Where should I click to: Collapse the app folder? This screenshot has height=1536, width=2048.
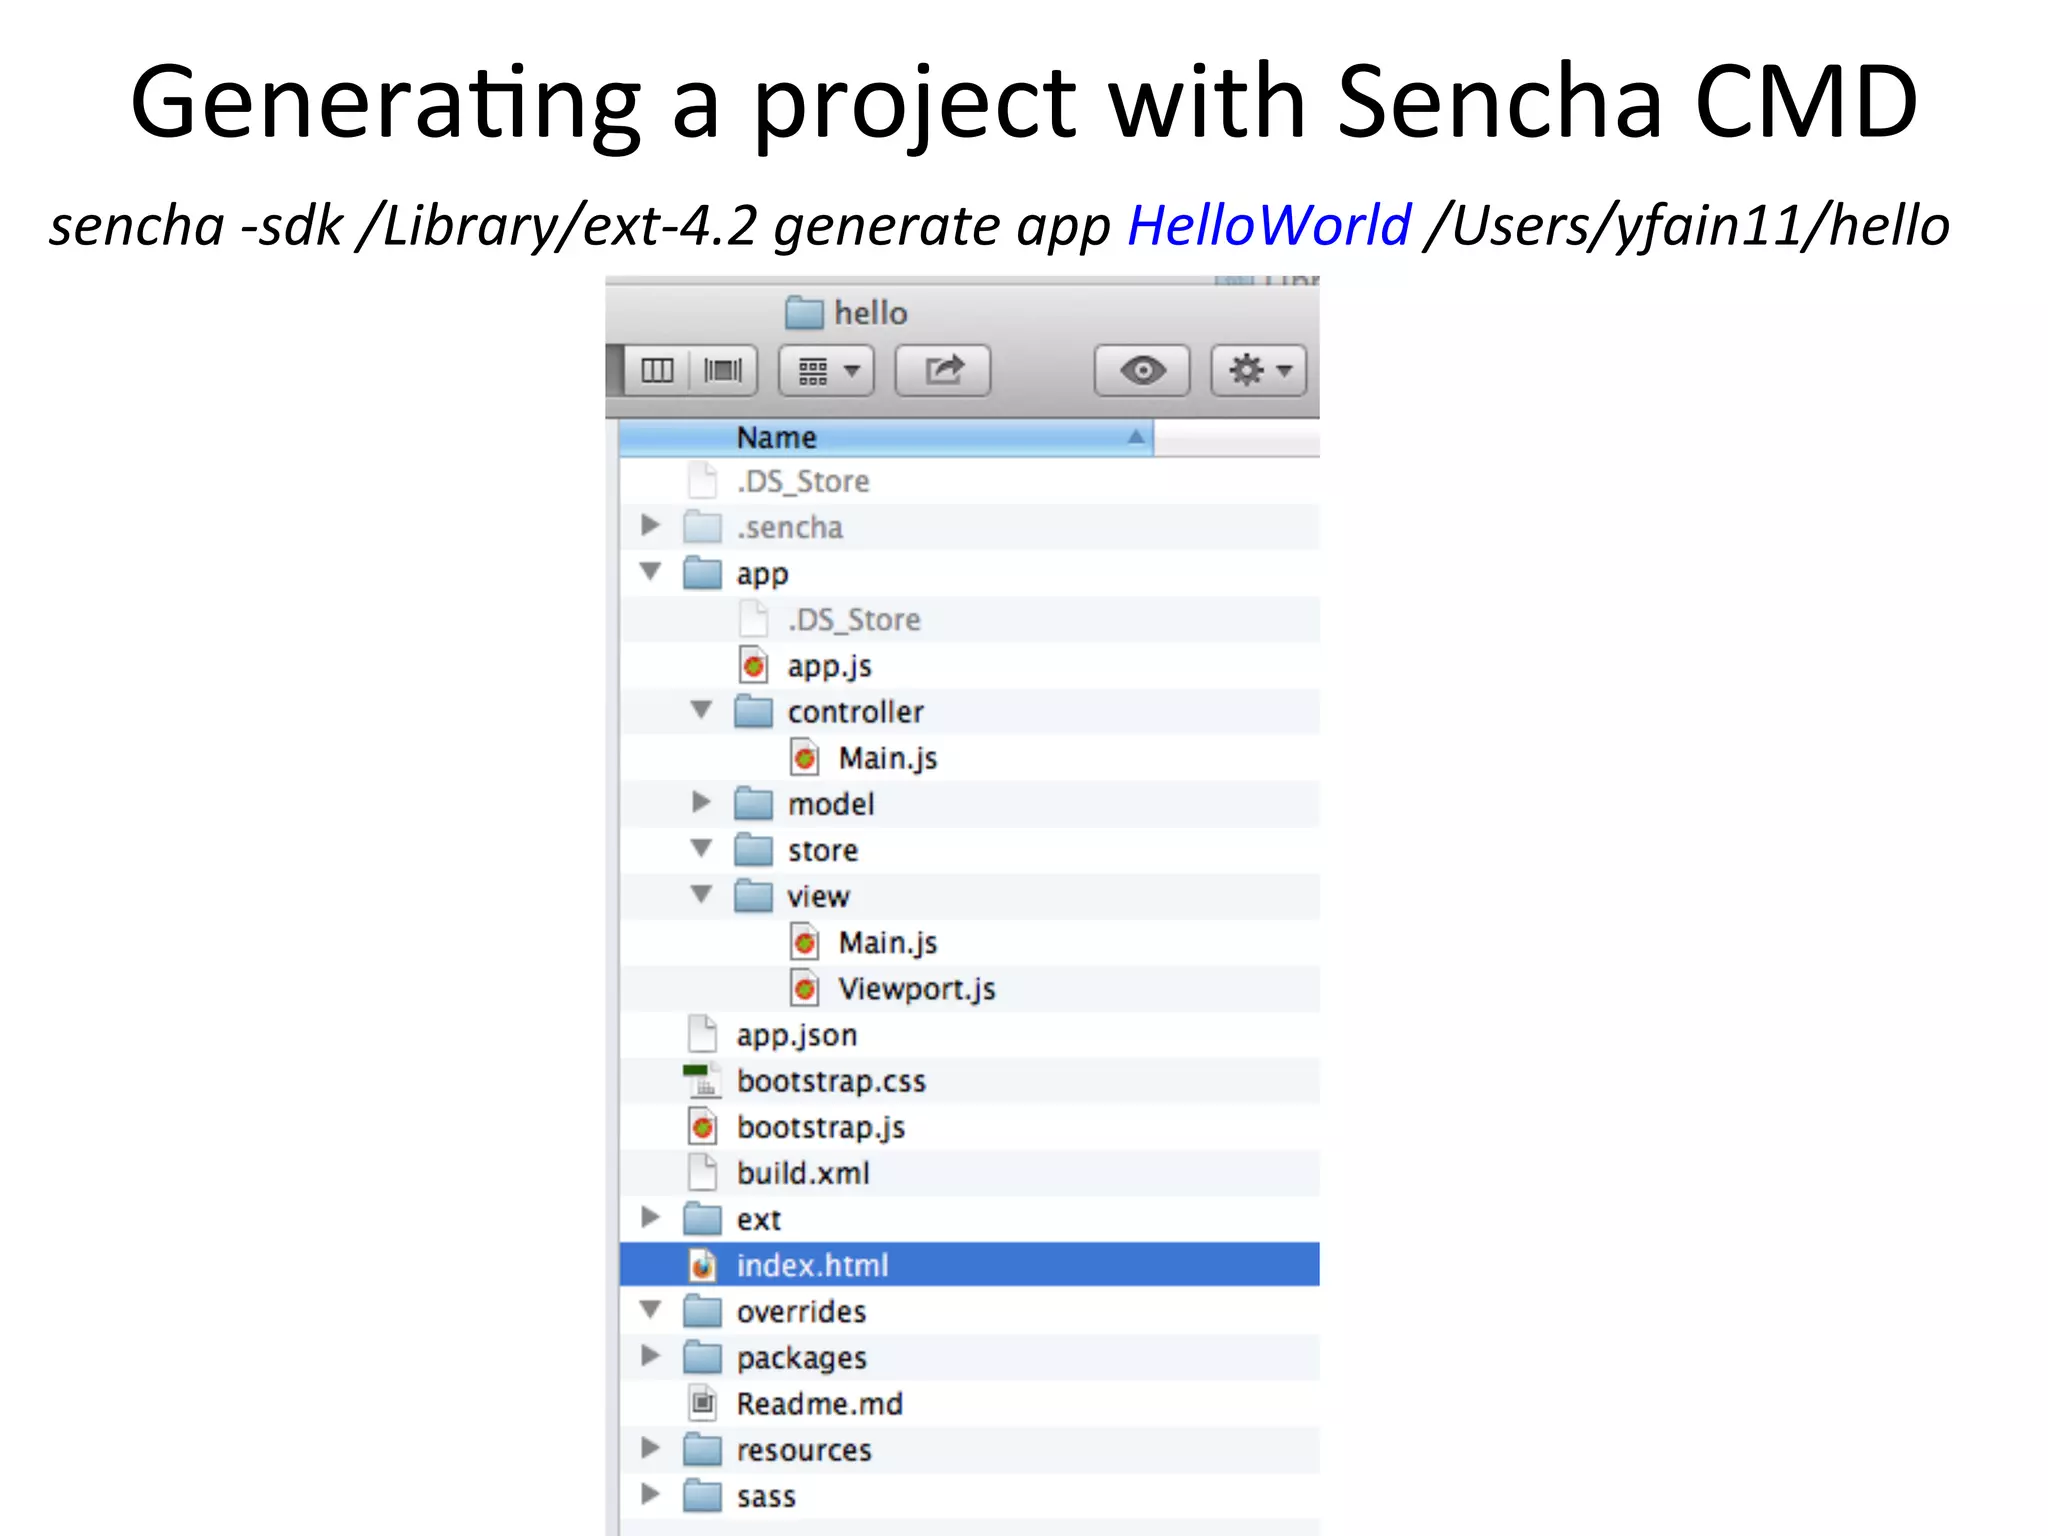[x=651, y=572]
